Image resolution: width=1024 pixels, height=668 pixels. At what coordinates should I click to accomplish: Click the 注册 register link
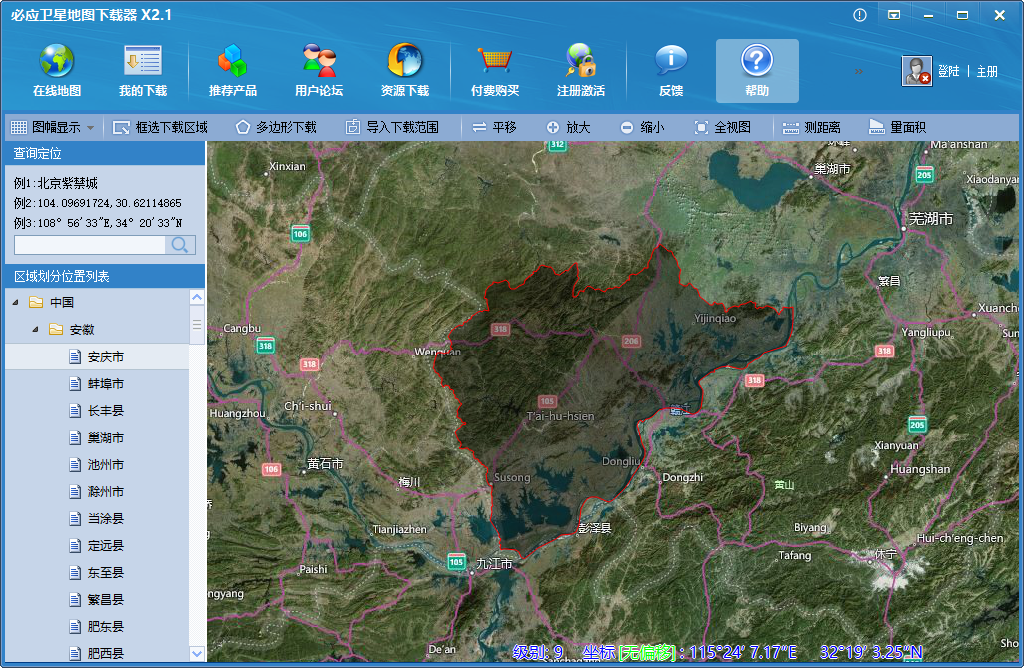(x=987, y=72)
